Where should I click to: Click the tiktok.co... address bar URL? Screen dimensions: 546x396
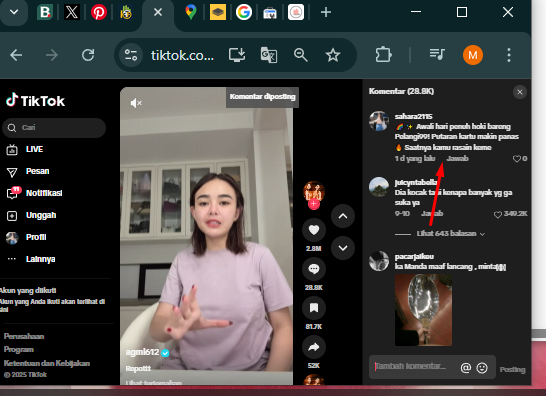click(182, 55)
